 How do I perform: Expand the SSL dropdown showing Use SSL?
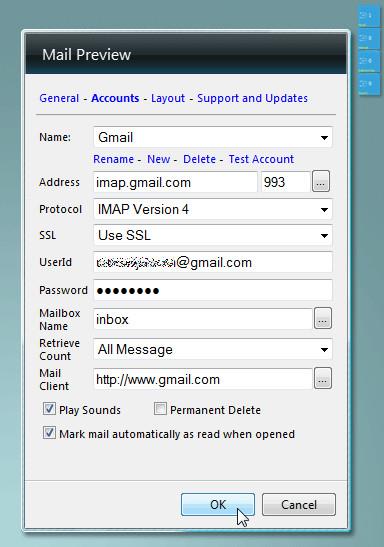click(213, 235)
